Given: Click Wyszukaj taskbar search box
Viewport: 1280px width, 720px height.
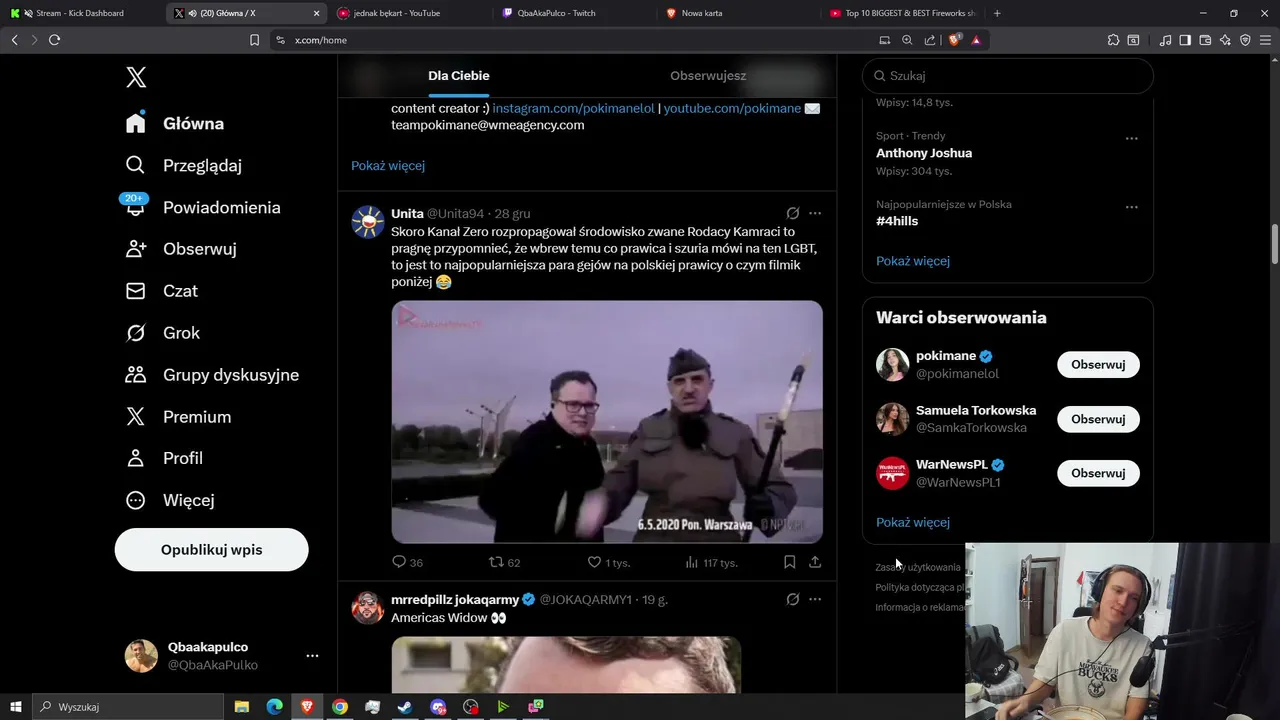Looking at the screenshot, I should pos(127,707).
